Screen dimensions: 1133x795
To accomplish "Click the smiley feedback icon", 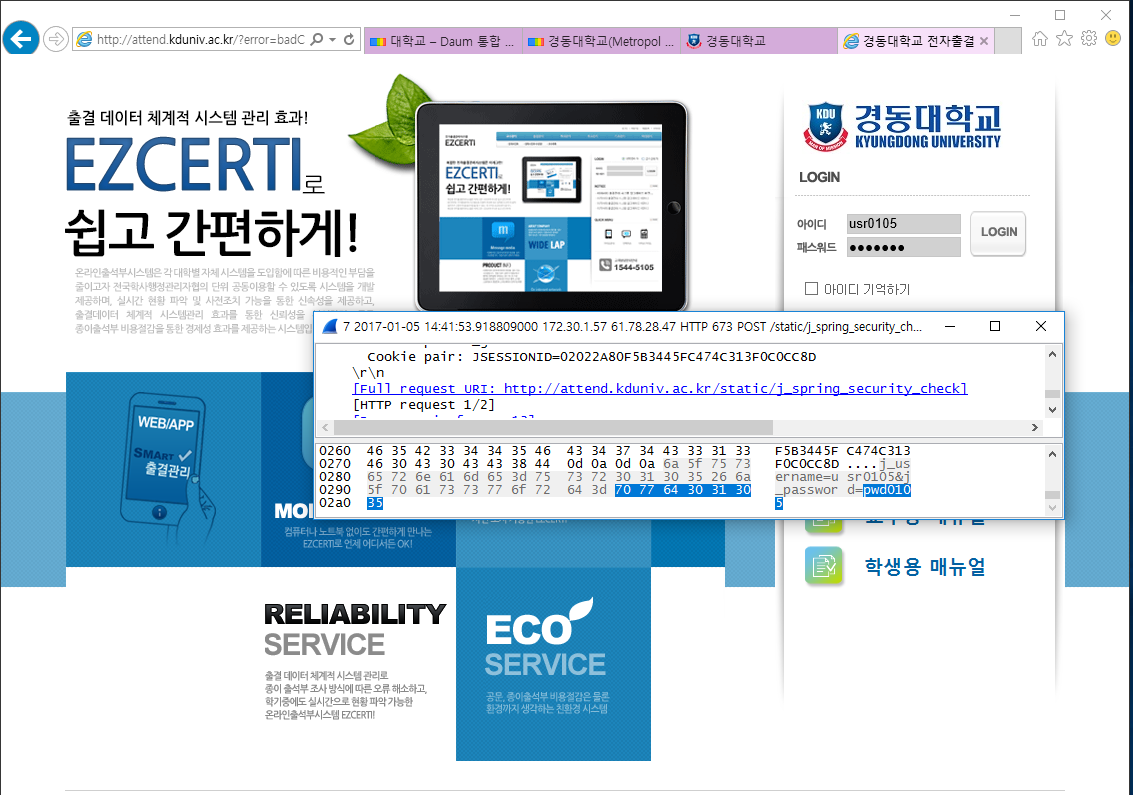I will pyautogui.click(x=1113, y=39).
